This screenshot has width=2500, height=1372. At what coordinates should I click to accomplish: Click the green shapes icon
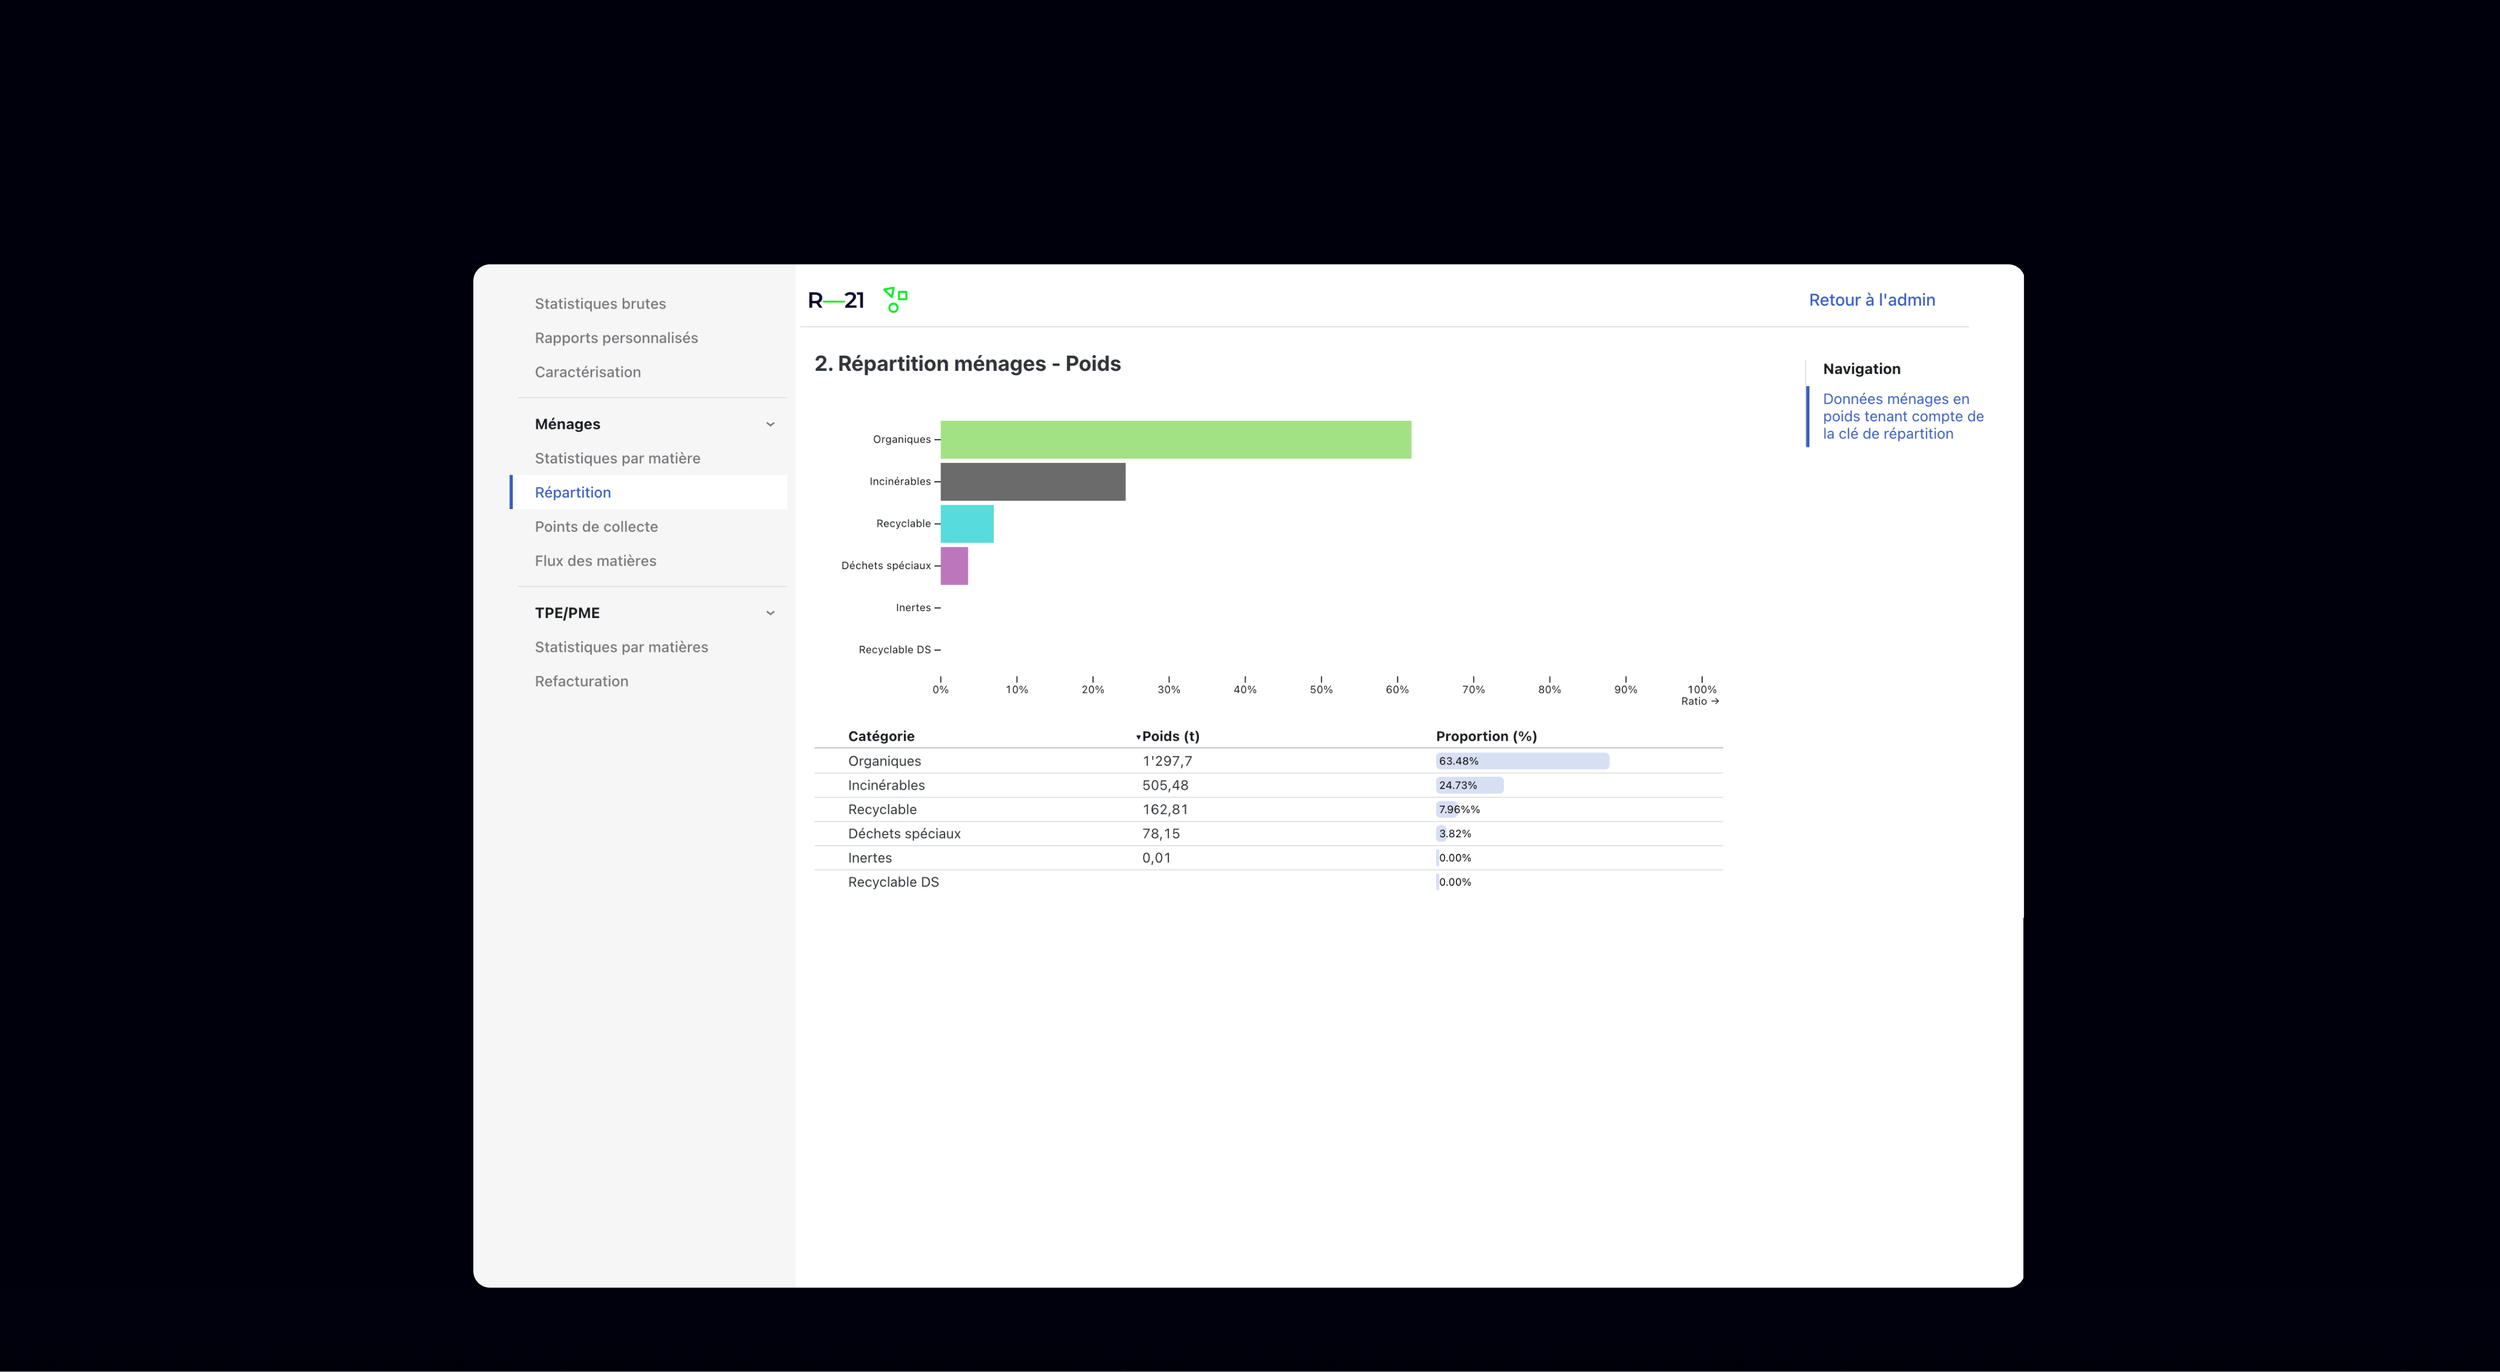pos(895,300)
